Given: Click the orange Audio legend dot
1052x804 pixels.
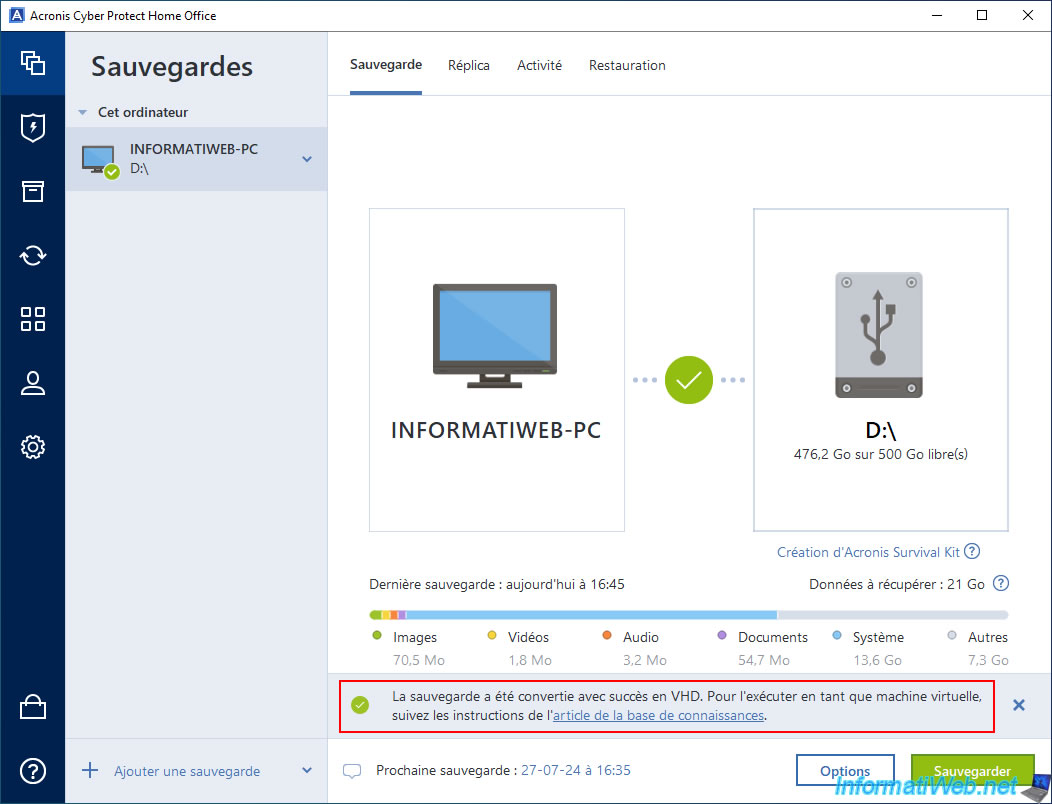Looking at the screenshot, I should (607, 635).
